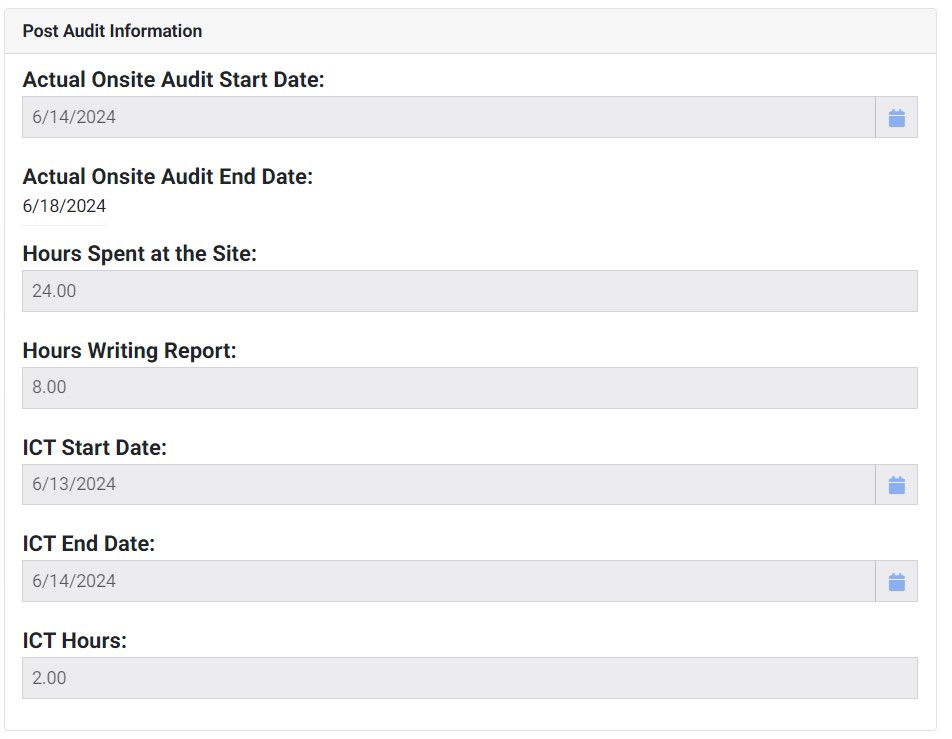The image size is (952, 739).
Task: Click the ICT Hours input field
Action: [x=469, y=678]
